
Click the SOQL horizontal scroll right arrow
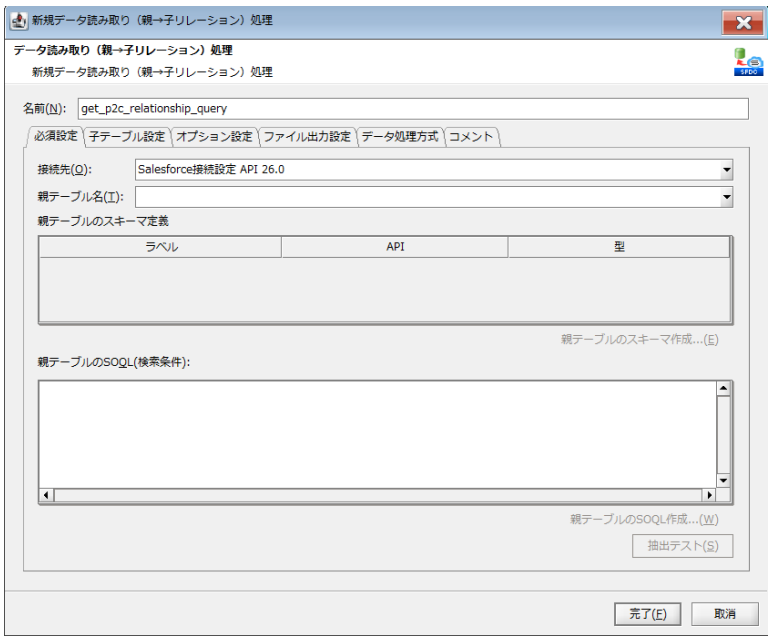(x=710, y=495)
